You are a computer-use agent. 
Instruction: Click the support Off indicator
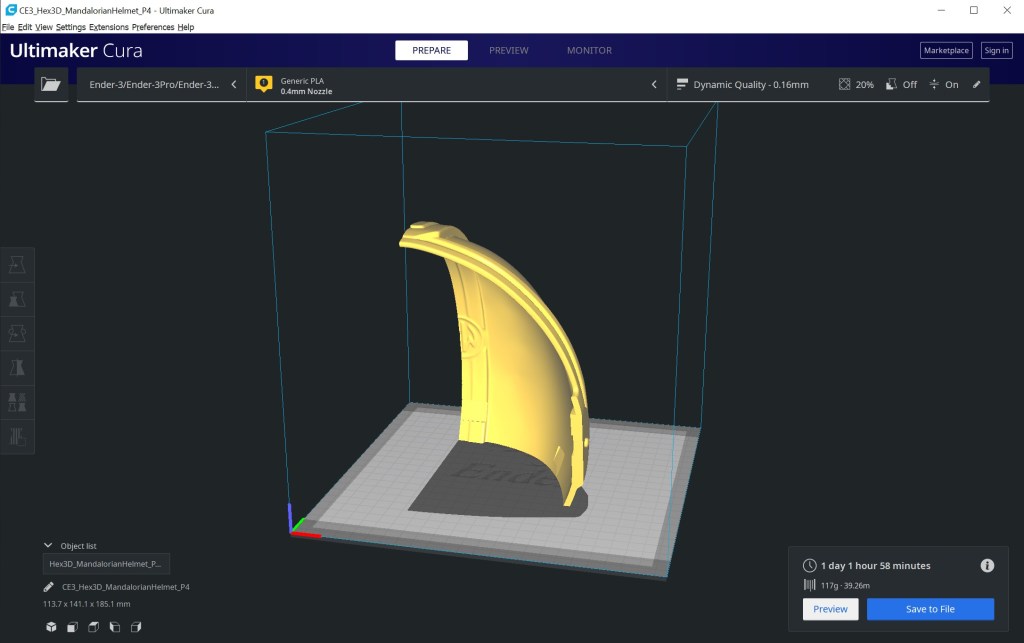901,85
